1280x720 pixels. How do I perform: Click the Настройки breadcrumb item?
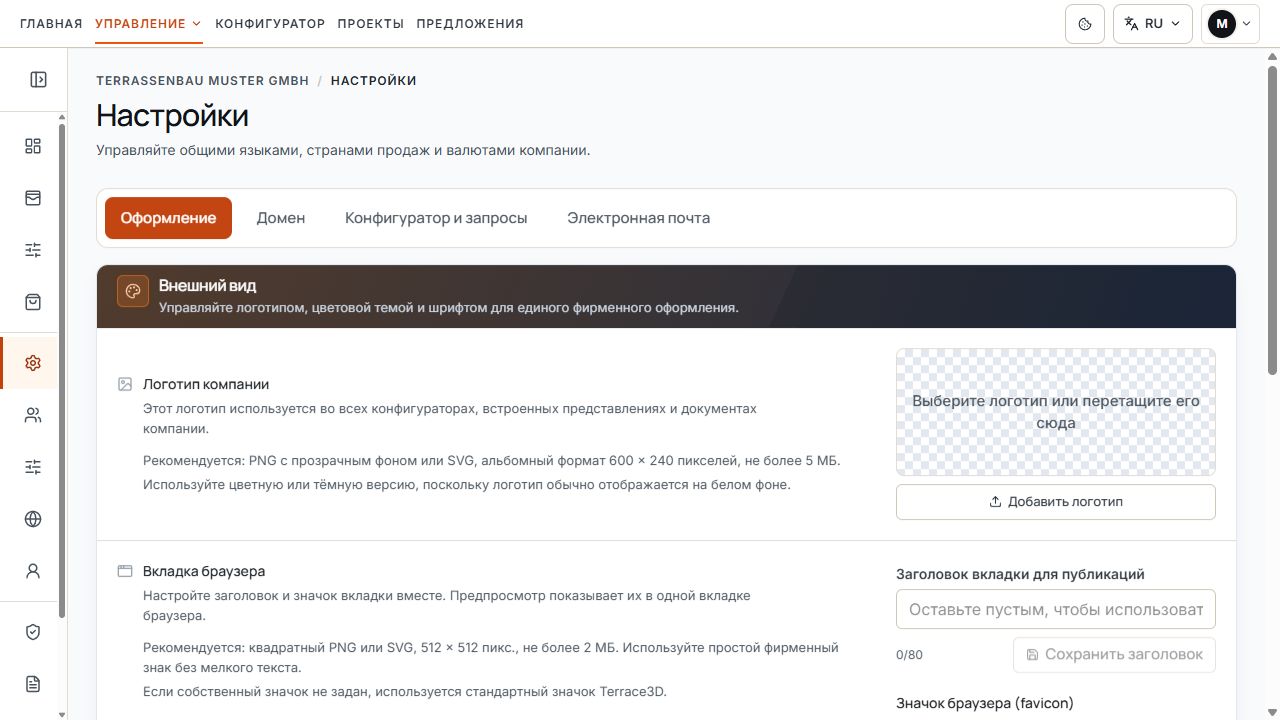(374, 81)
